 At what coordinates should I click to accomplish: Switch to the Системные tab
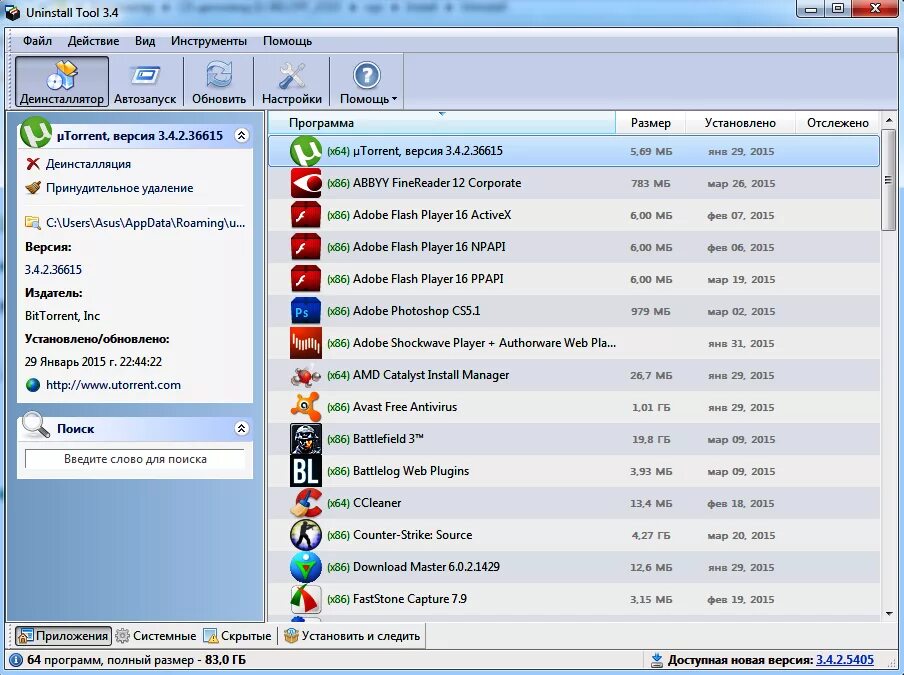tap(156, 636)
